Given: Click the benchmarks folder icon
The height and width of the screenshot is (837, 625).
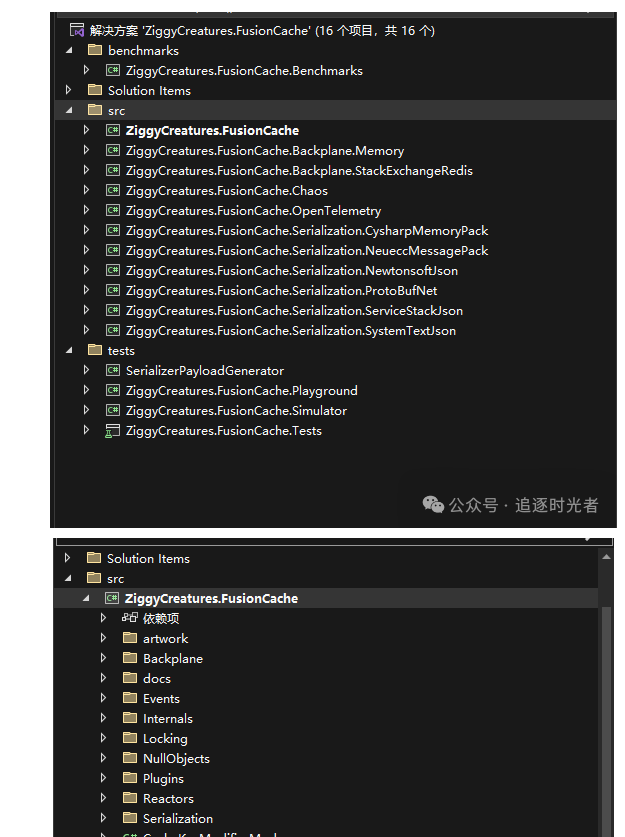Looking at the screenshot, I should tap(95, 50).
